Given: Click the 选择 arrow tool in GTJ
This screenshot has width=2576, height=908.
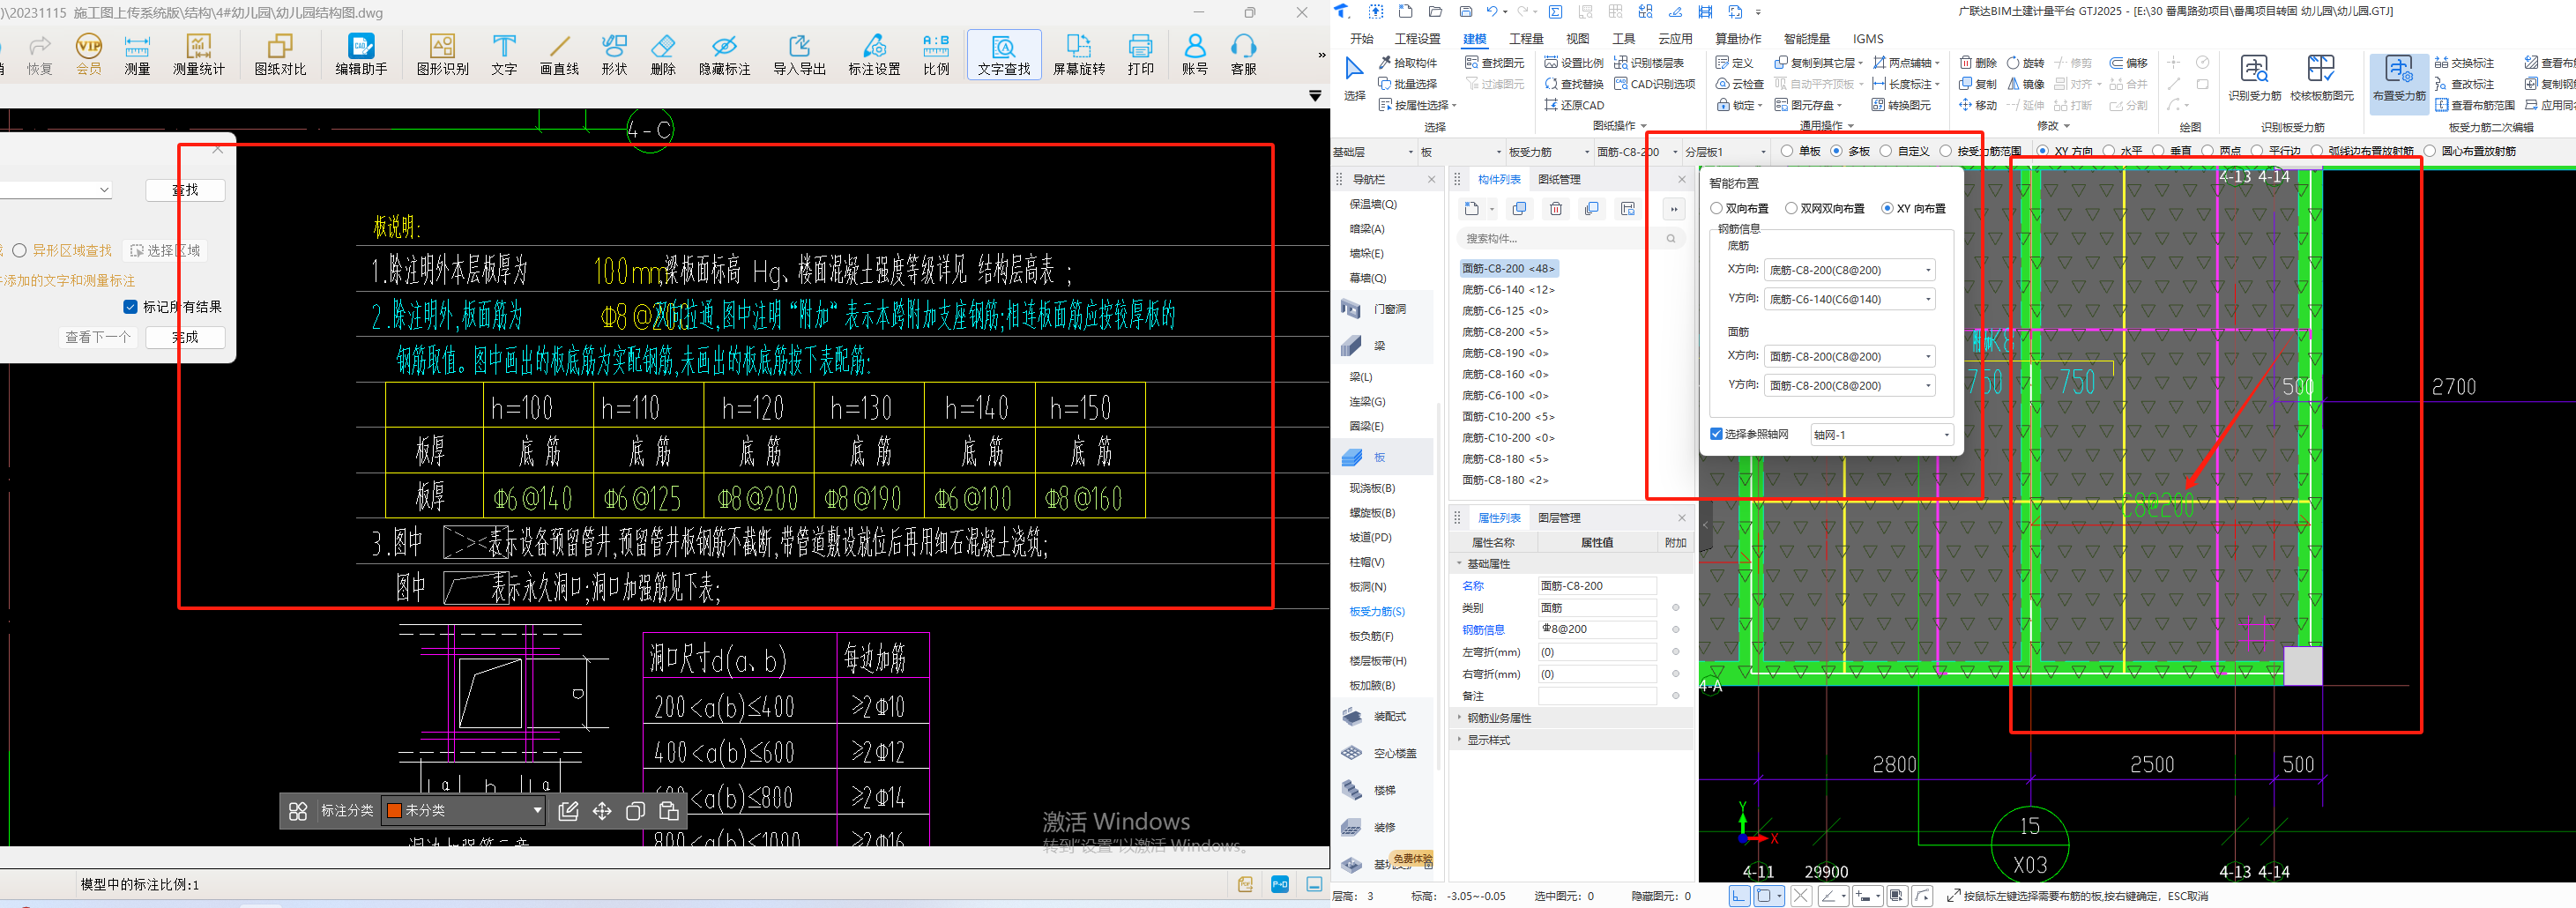Looking at the screenshot, I should point(1354,79).
